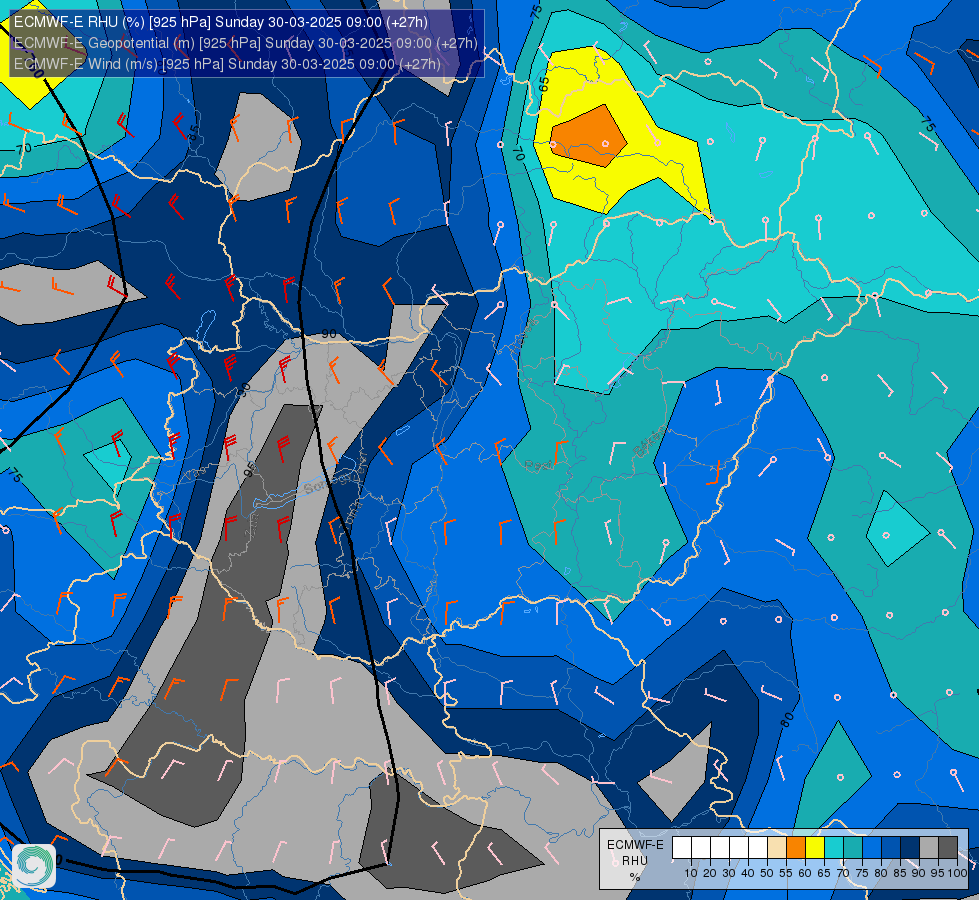This screenshot has width=979, height=900.
Task: Pick the dark gray 95-100% legend swatch
Action: (948, 848)
